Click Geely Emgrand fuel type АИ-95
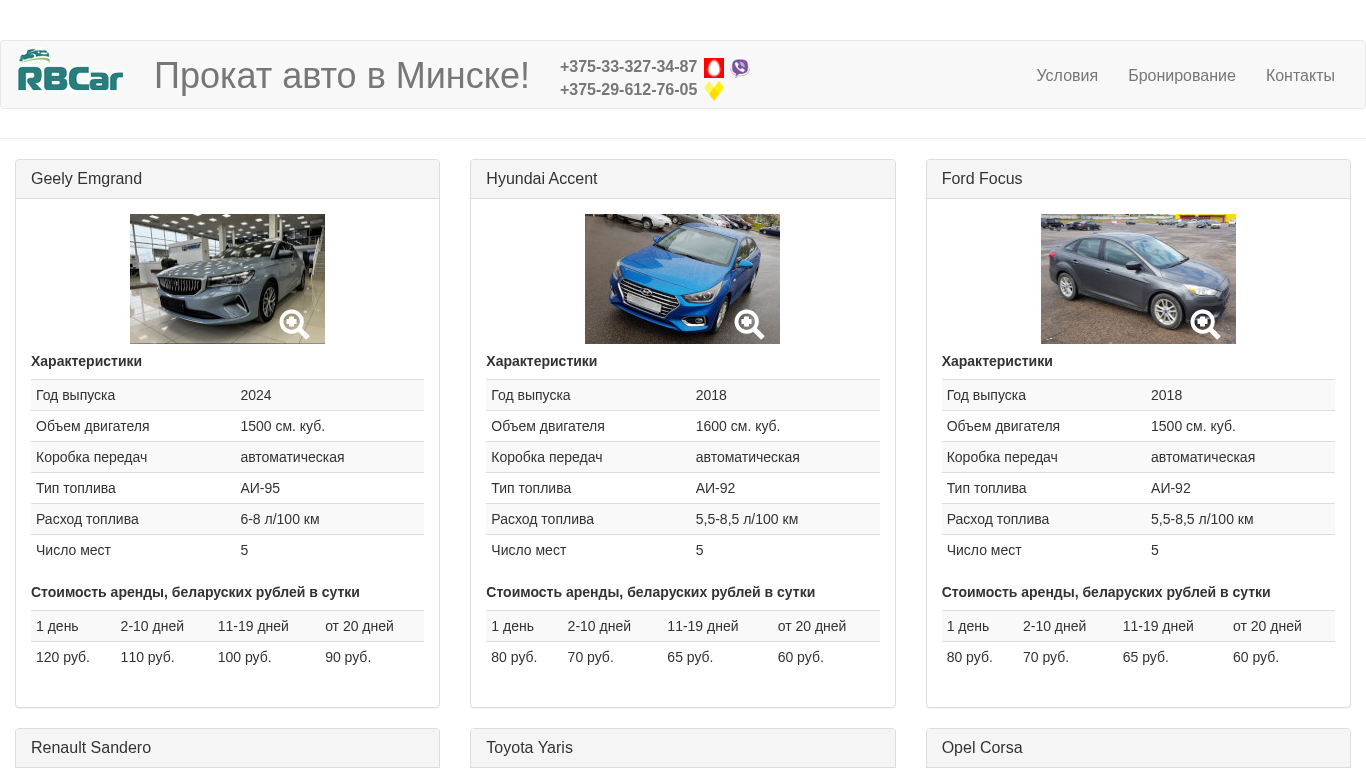 tap(260, 488)
